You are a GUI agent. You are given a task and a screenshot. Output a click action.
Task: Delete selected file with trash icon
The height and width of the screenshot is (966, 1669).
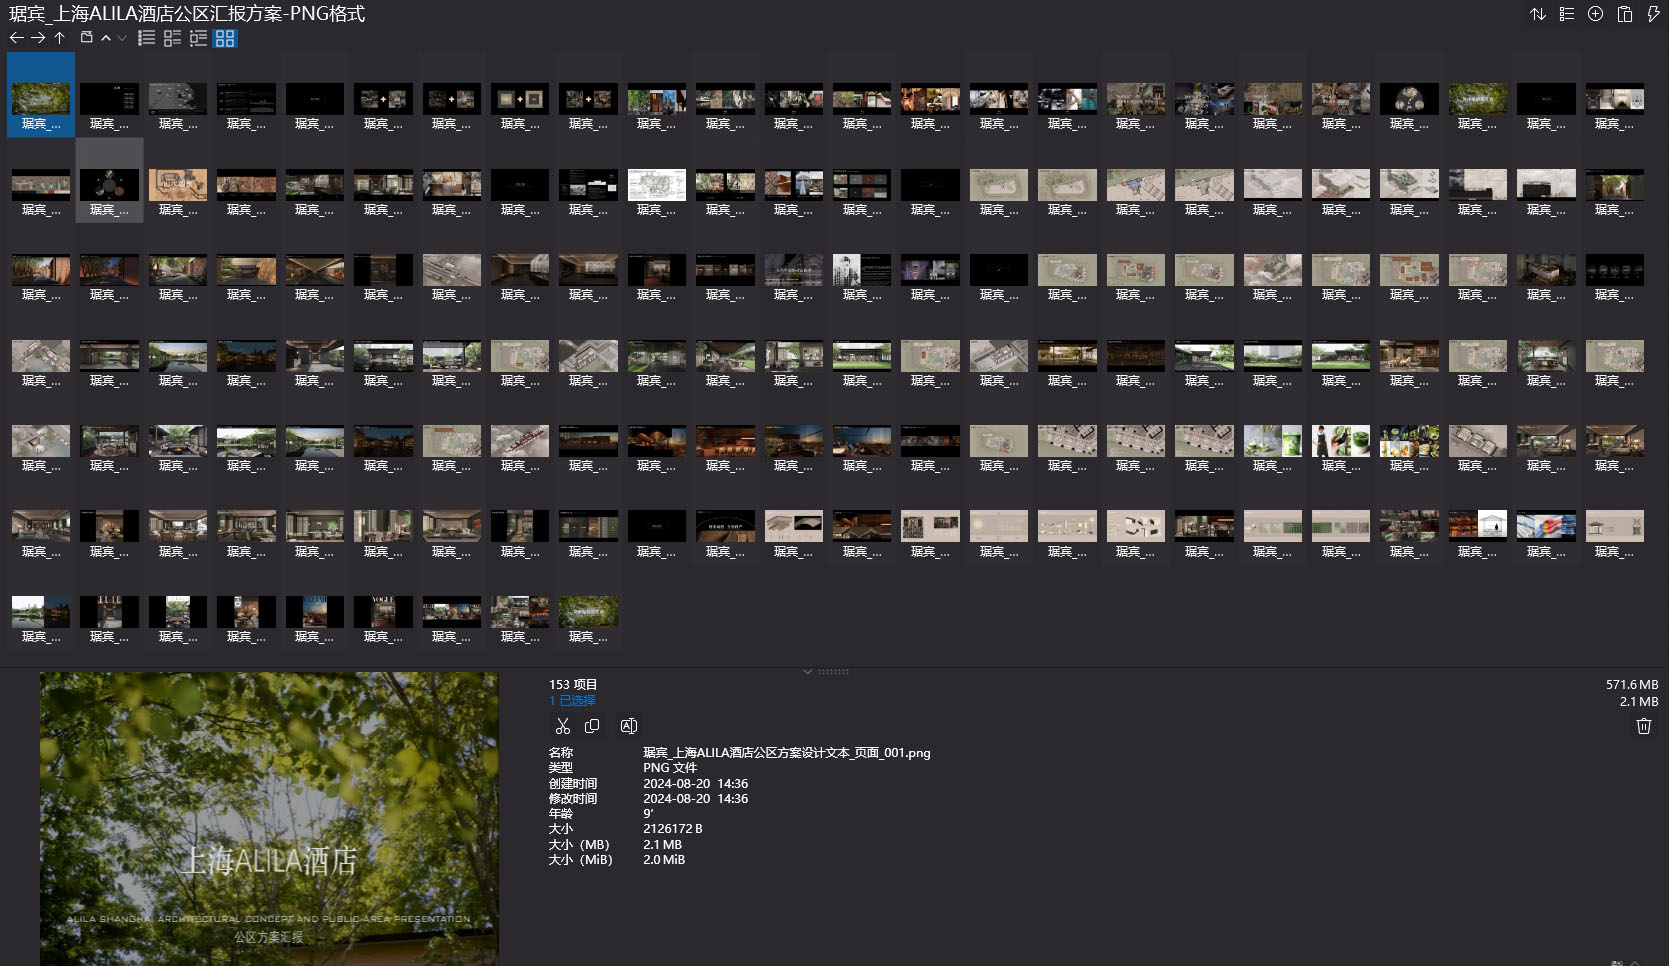(1643, 726)
